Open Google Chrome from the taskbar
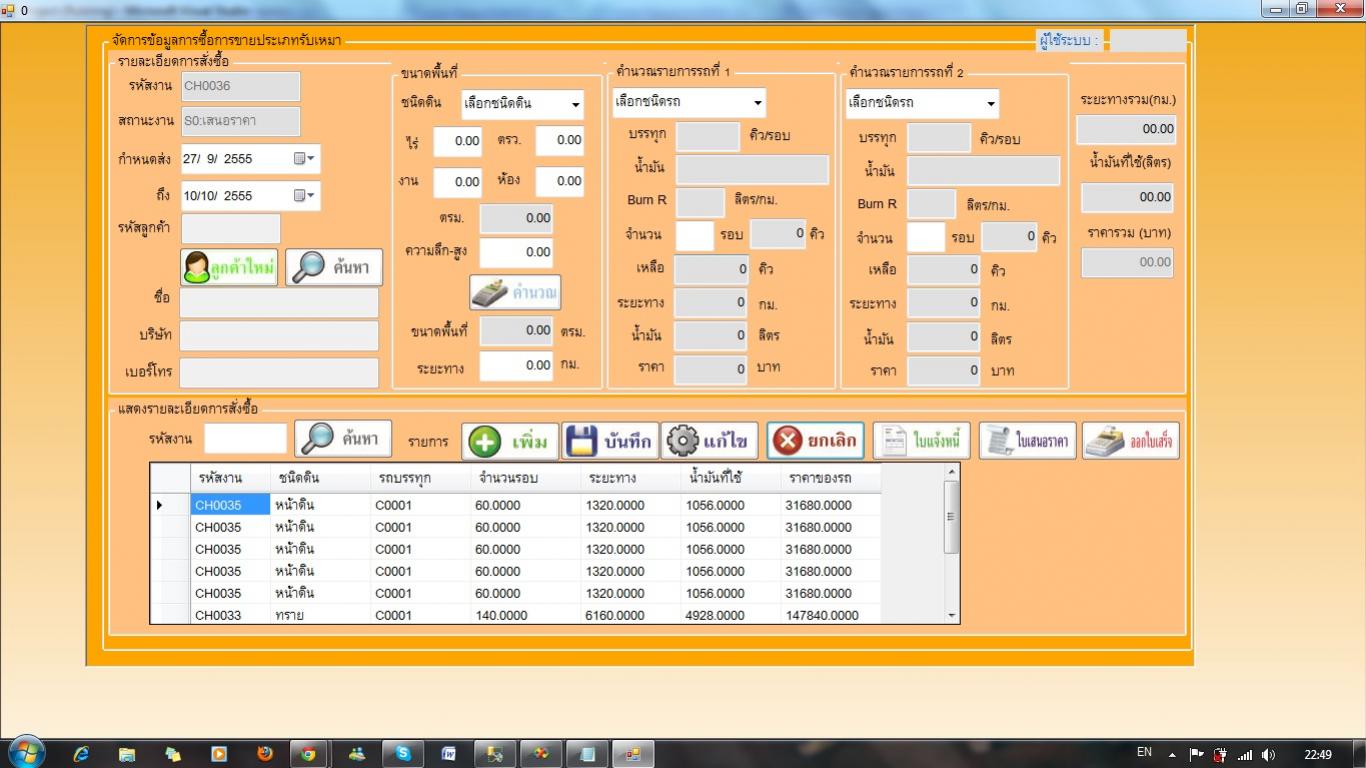Image resolution: width=1366 pixels, height=768 pixels. (309, 754)
